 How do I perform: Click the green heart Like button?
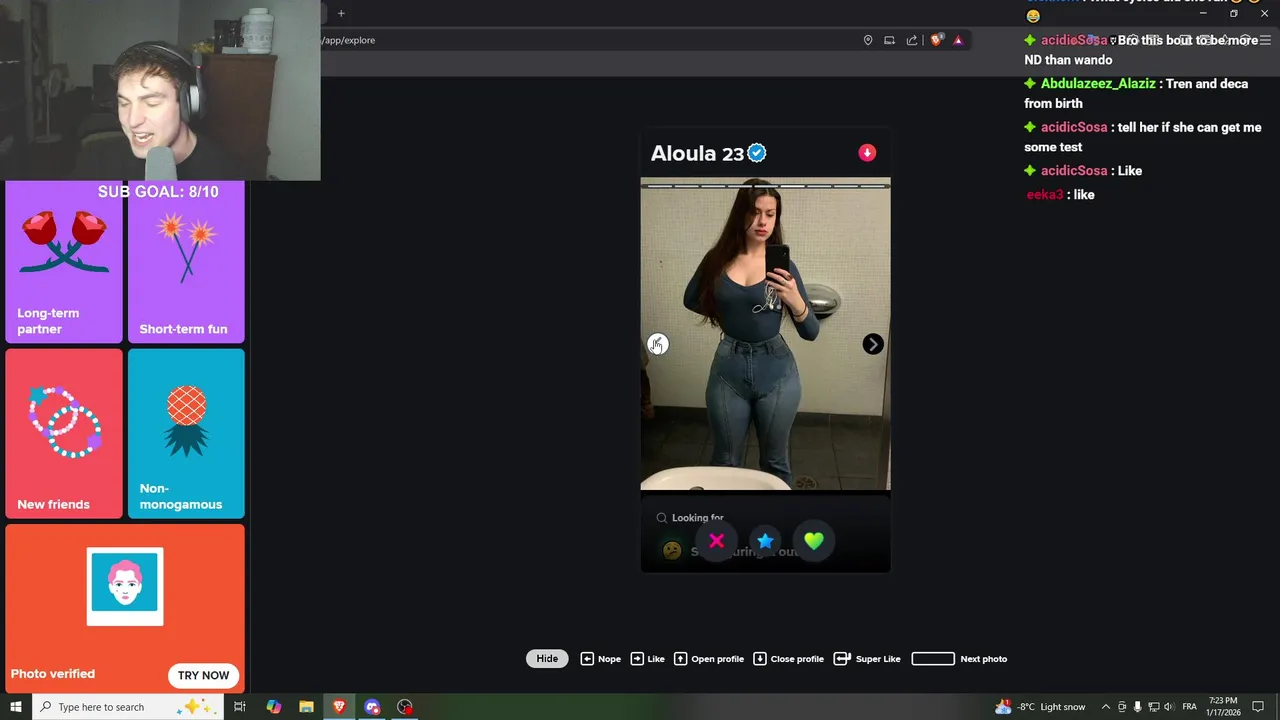click(814, 541)
